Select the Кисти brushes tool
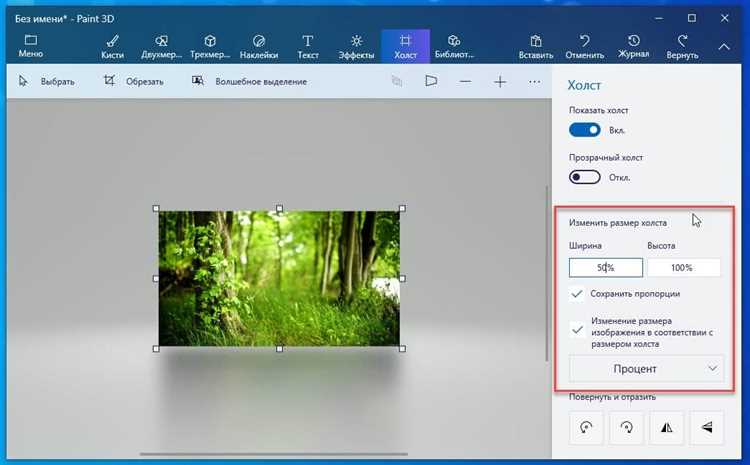This screenshot has width=750, height=465. [x=112, y=47]
